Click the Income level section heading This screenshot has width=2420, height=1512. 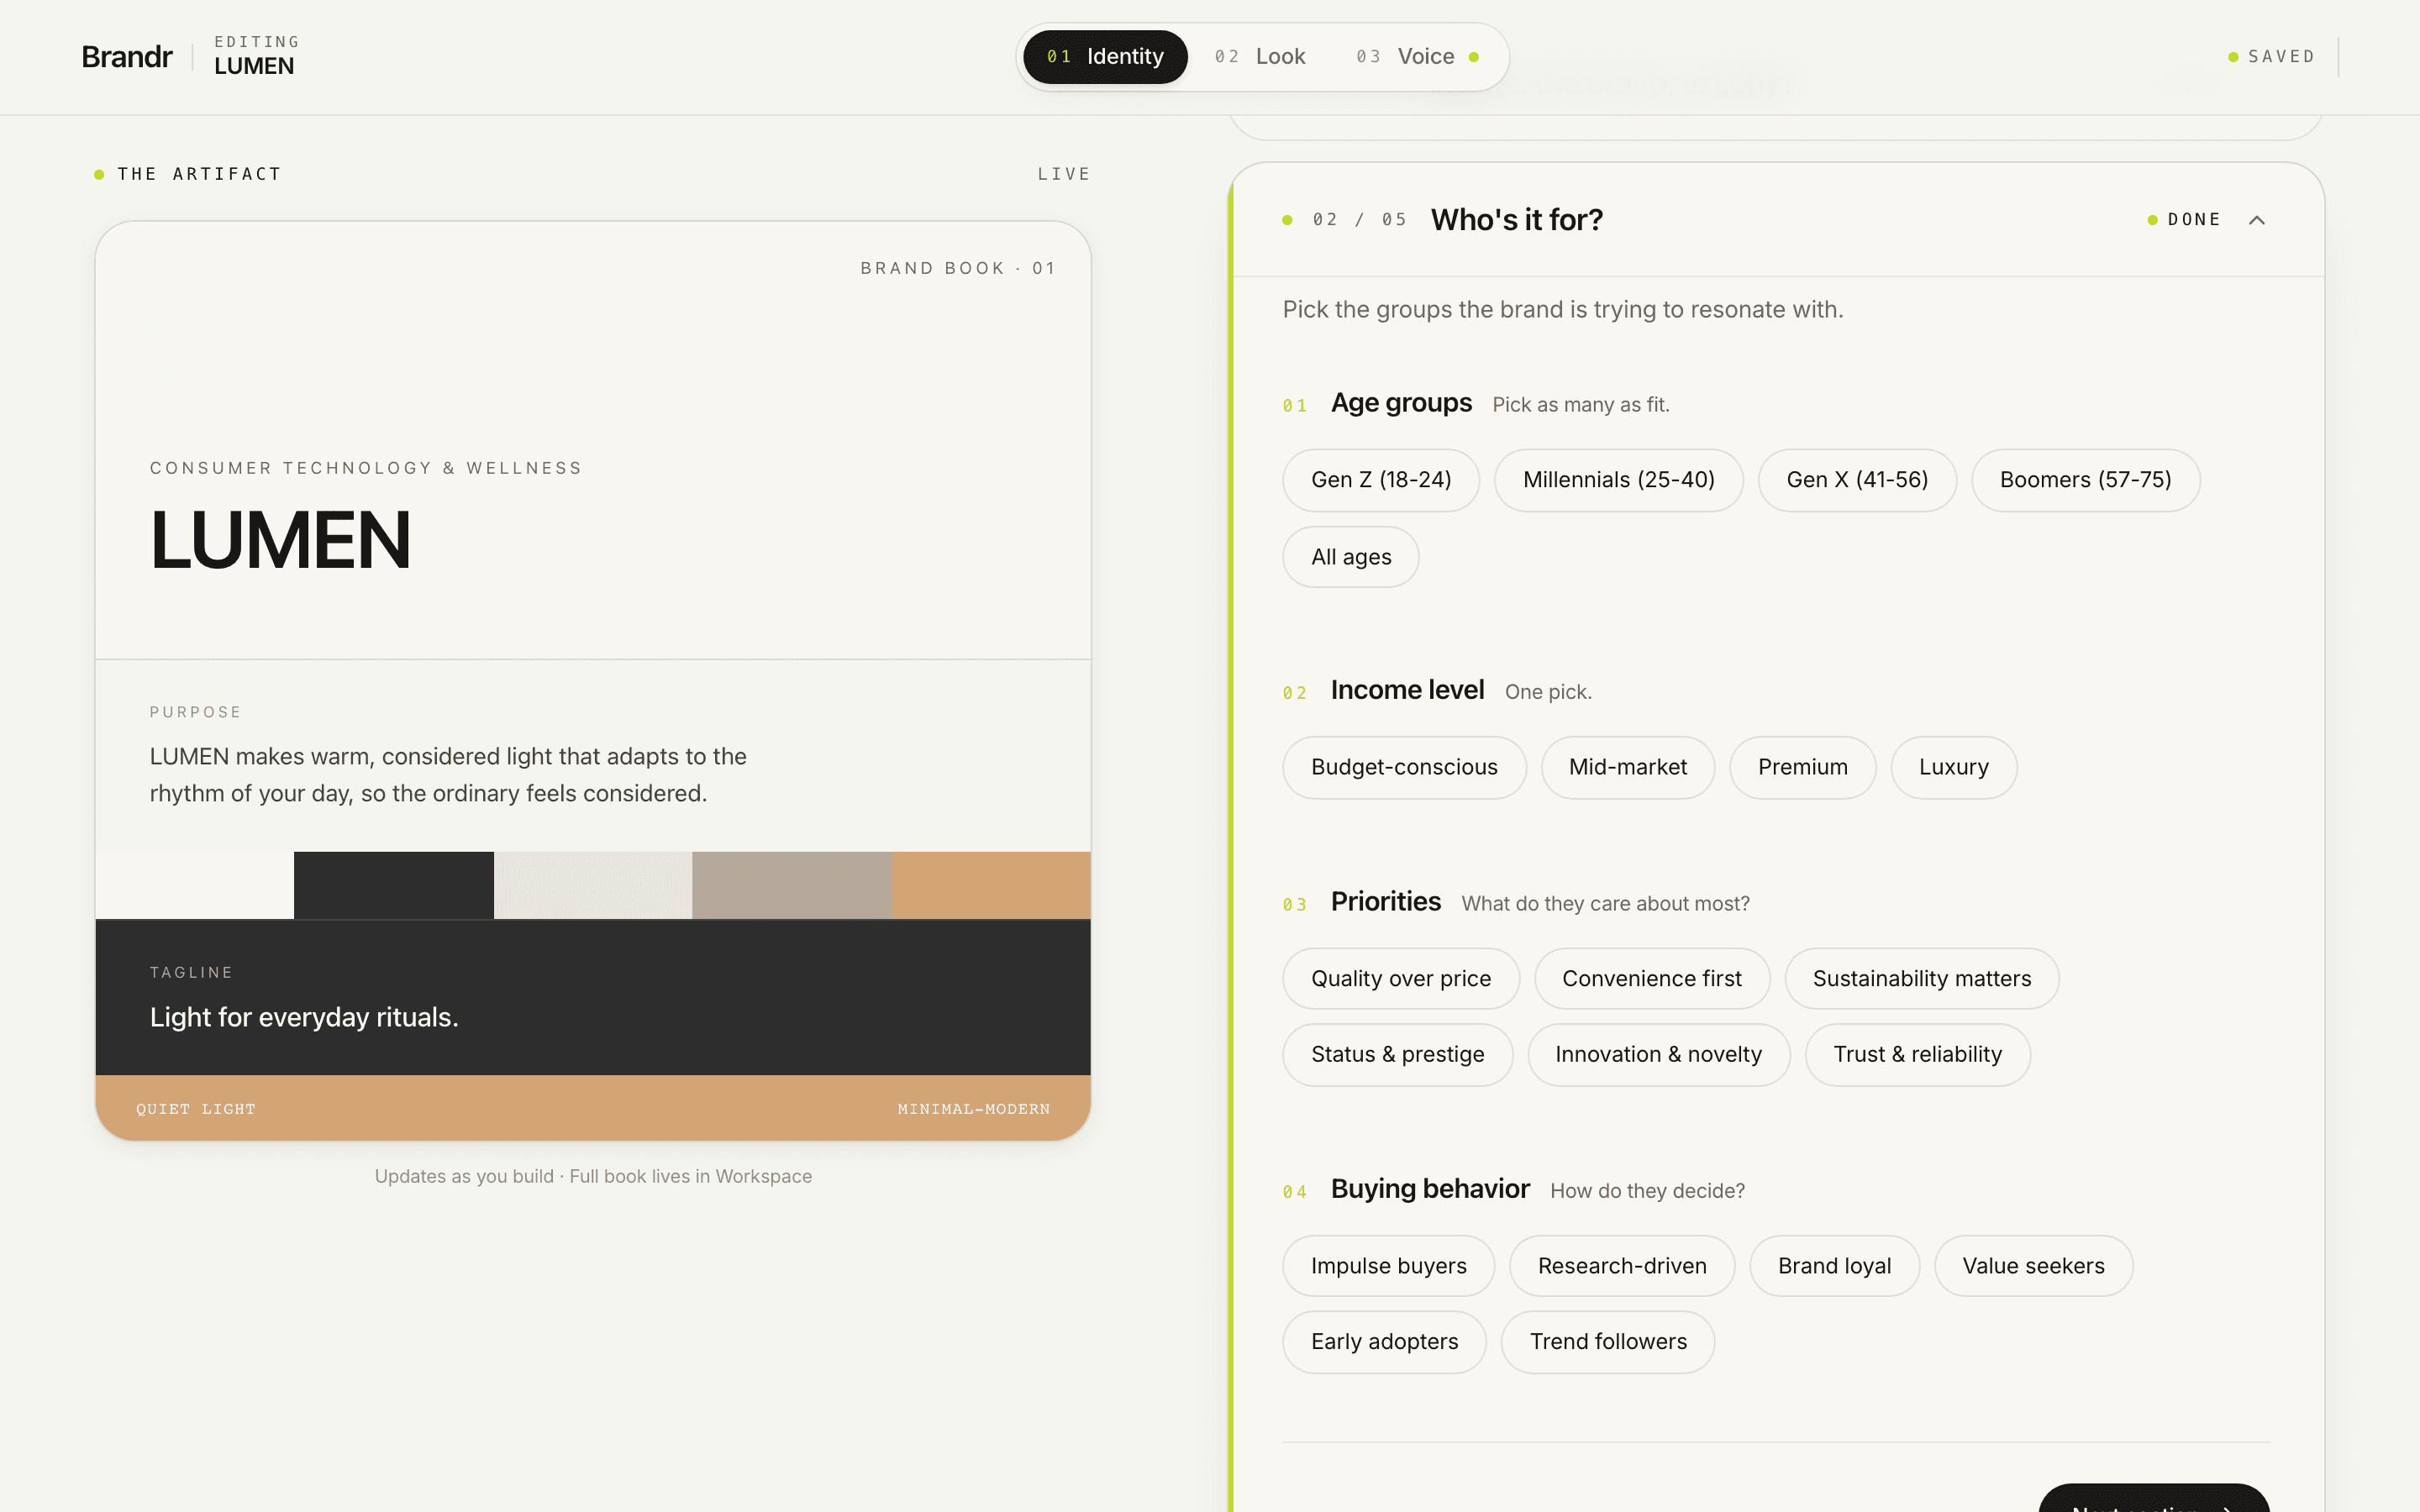point(1407,690)
